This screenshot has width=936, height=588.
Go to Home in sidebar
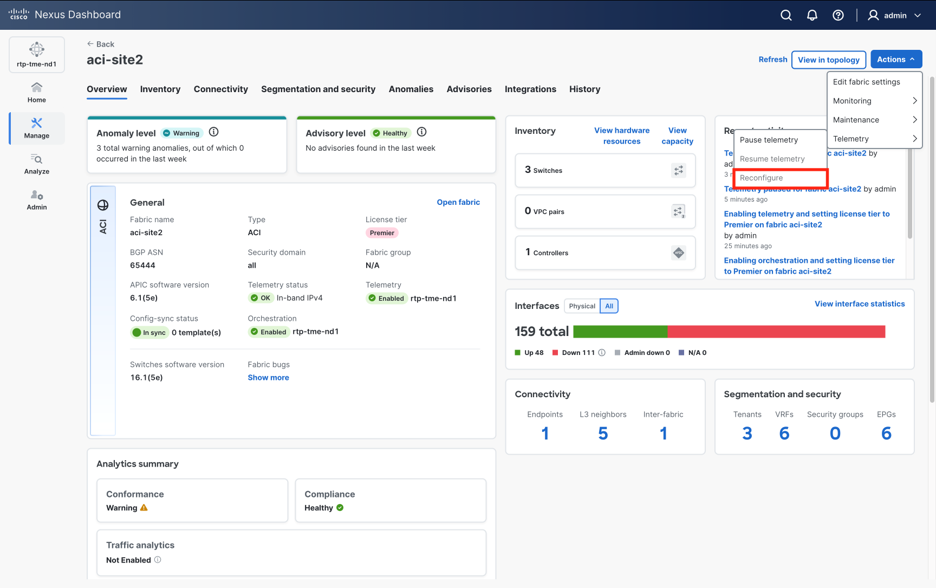click(36, 93)
